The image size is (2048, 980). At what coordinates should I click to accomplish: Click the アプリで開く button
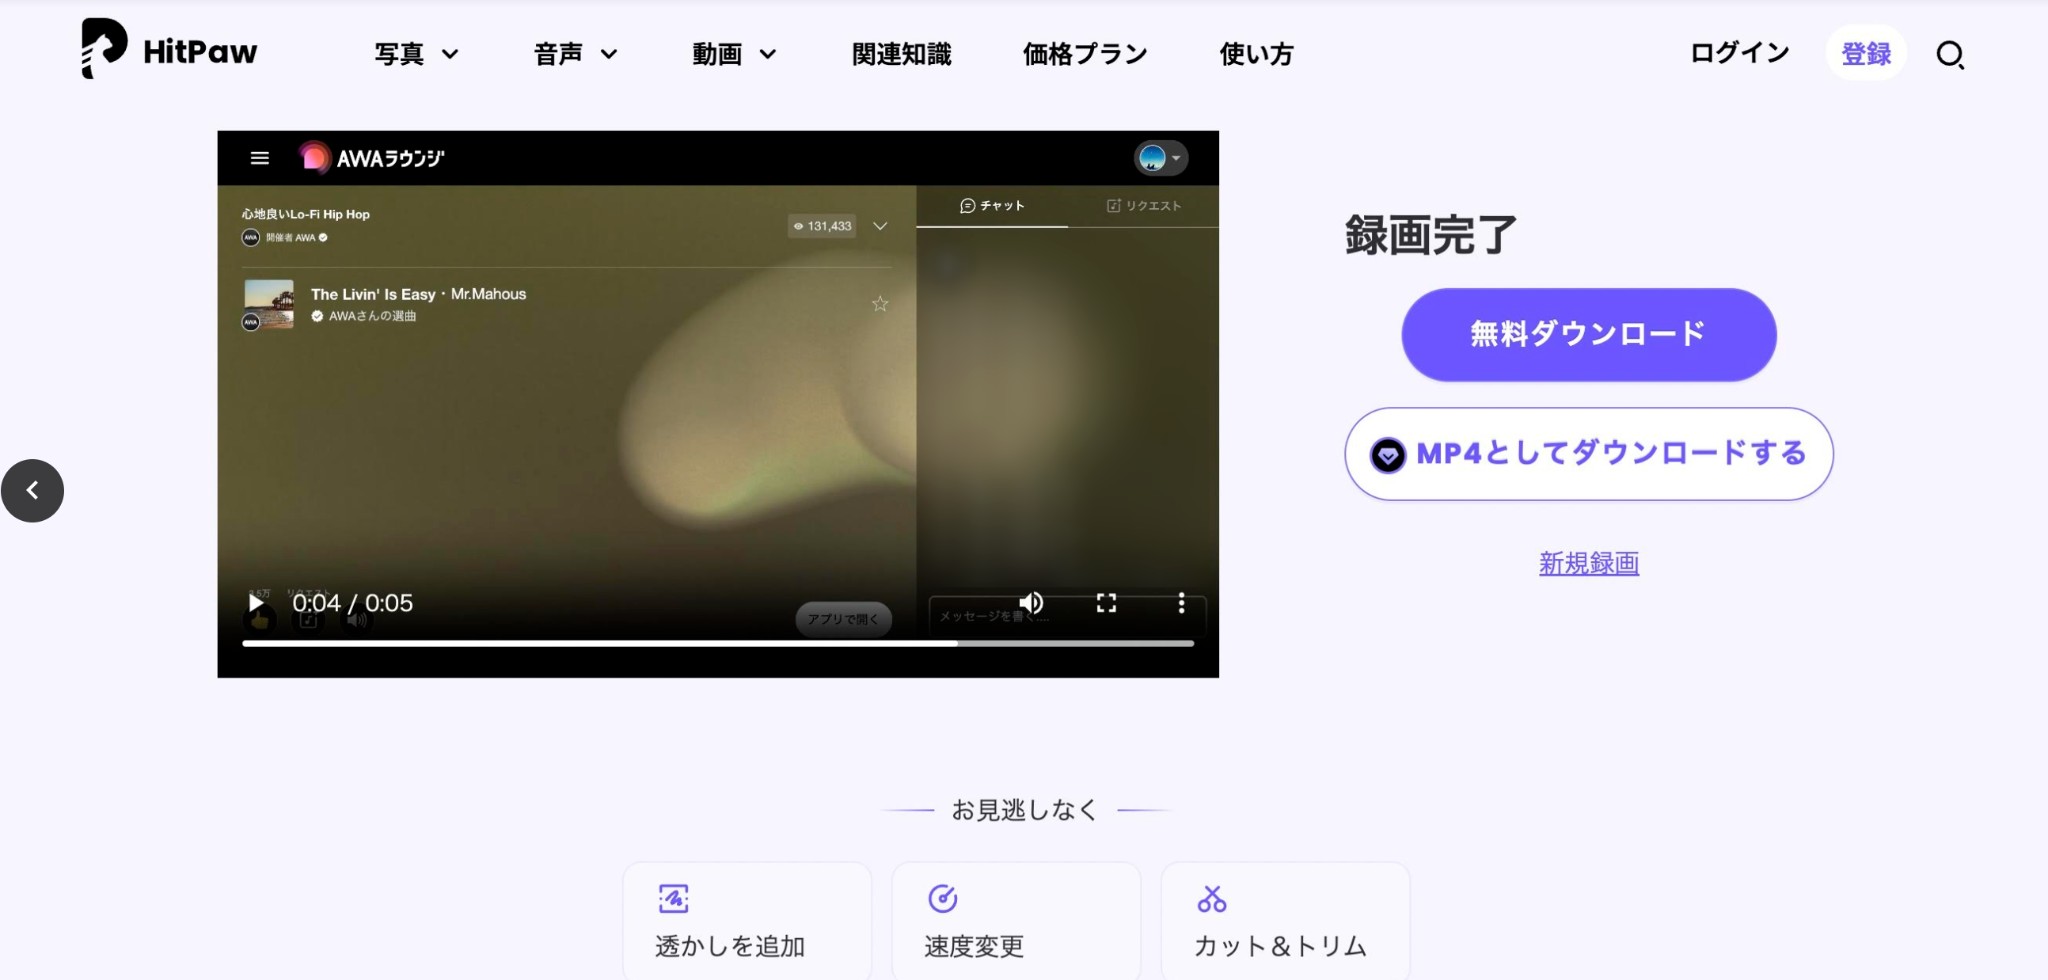coord(843,619)
